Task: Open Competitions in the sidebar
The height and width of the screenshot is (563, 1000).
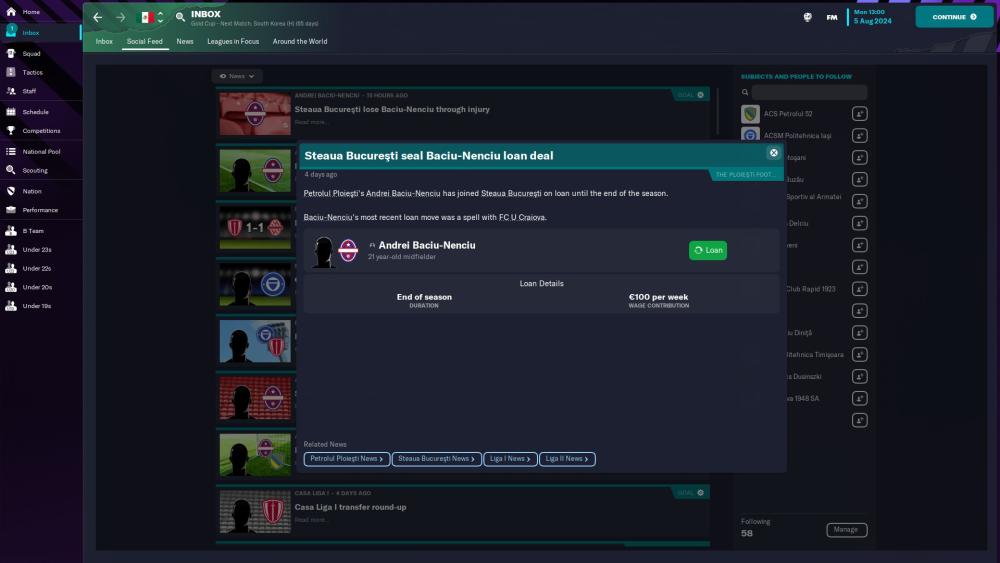Action: point(41,131)
